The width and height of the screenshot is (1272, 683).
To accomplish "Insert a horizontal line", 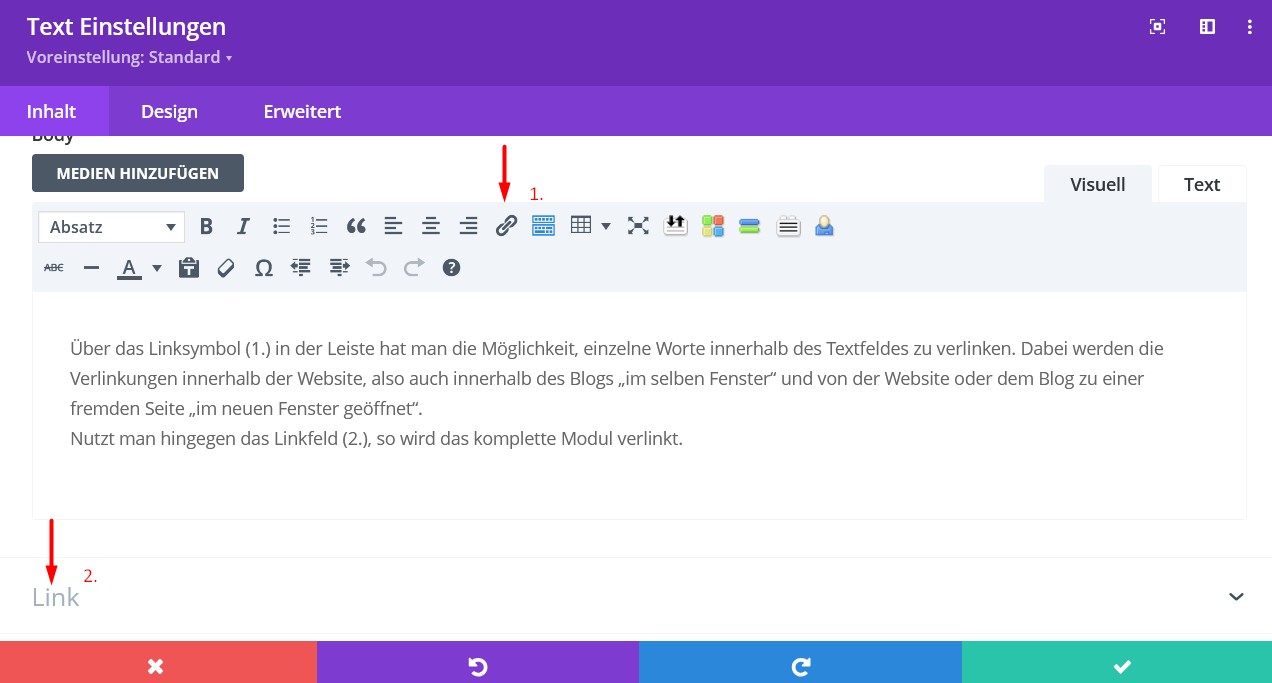I will 91,267.
